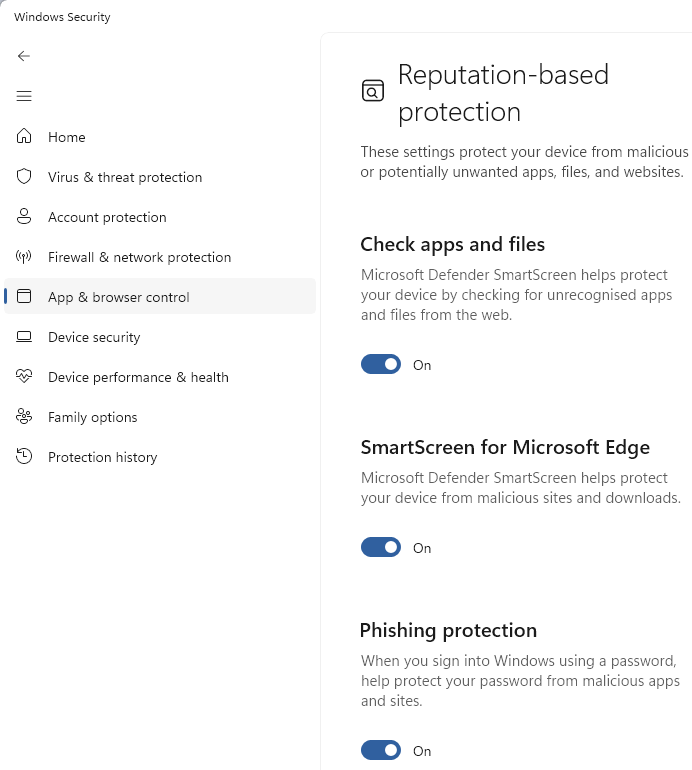This screenshot has width=692, height=770.
Task: Click the Account protection person icon
Action: pyautogui.click(x=24, y=216)
